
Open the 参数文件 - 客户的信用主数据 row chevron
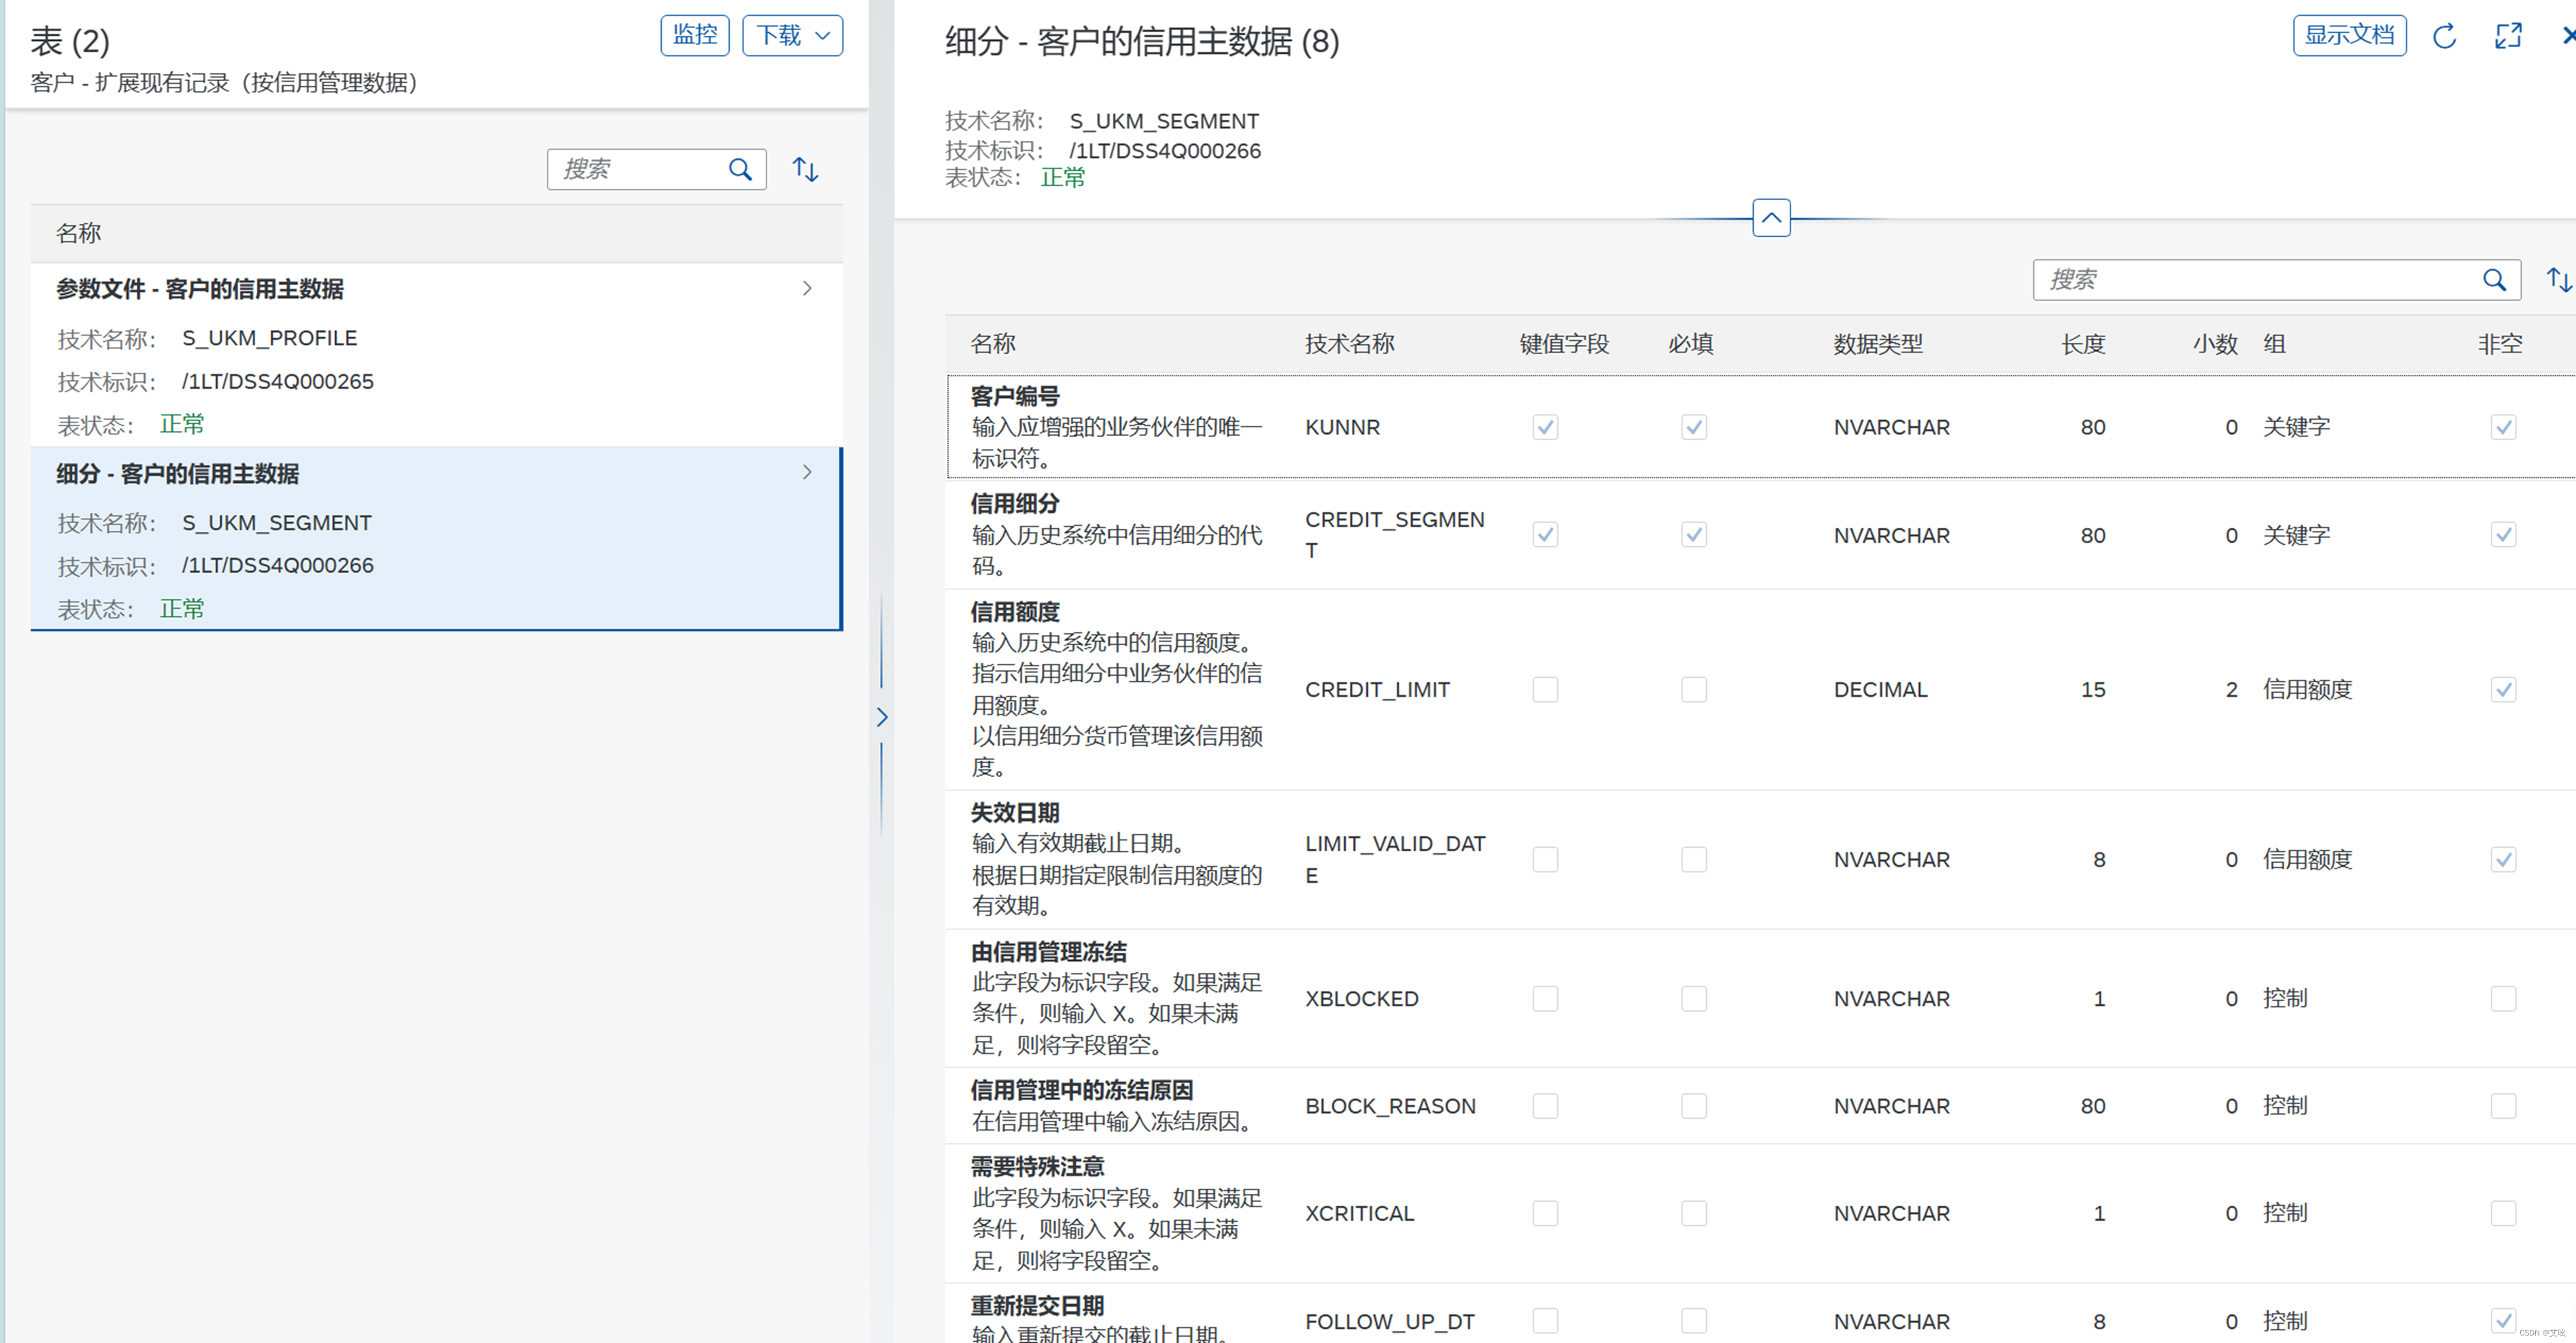pyautogui.click(x=807, y=289)
